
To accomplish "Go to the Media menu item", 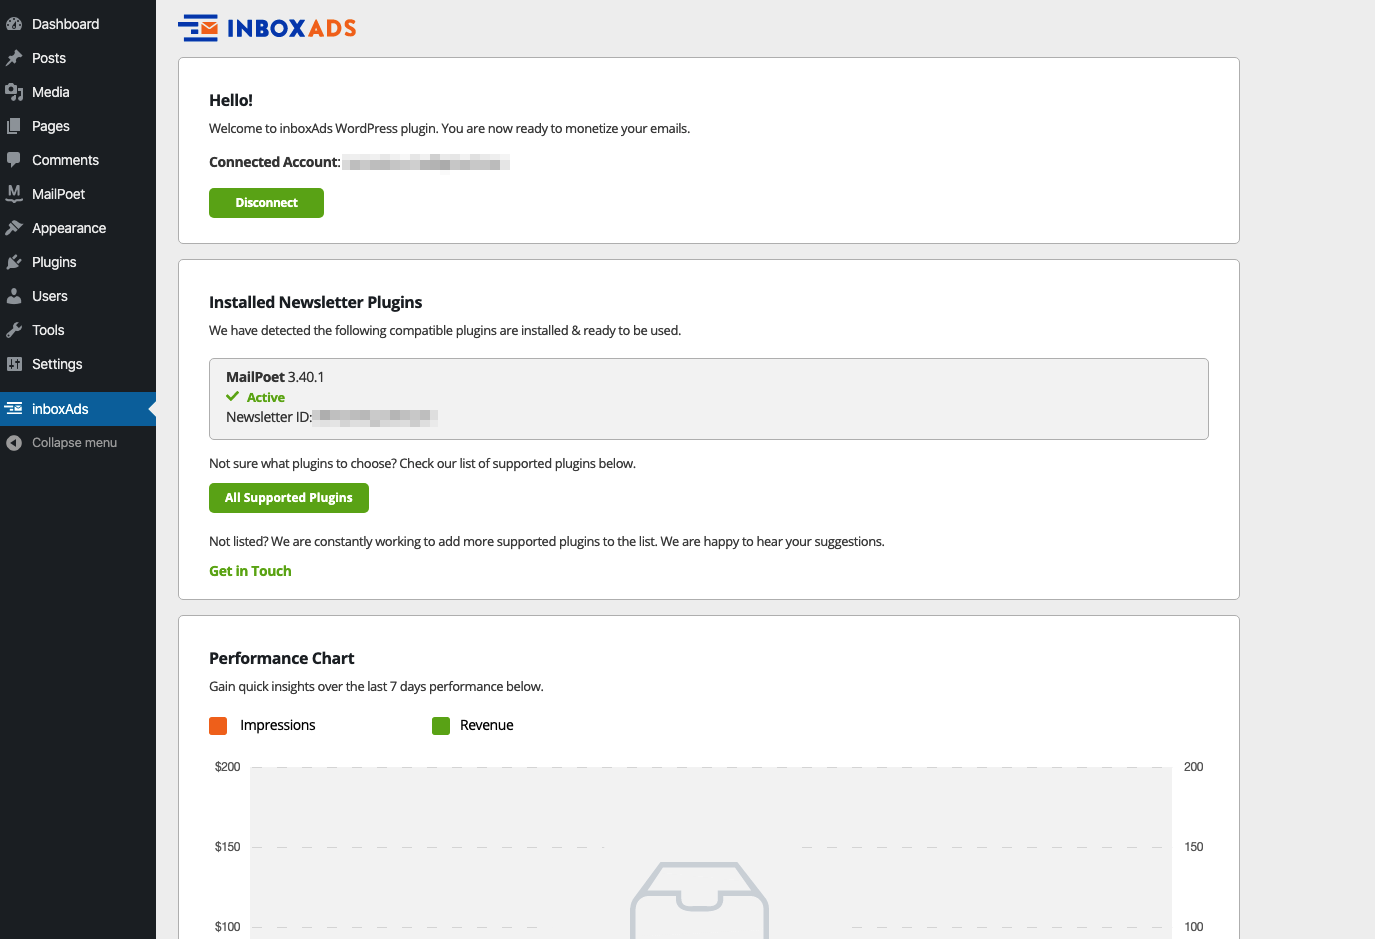I will (x=78, y=92).
